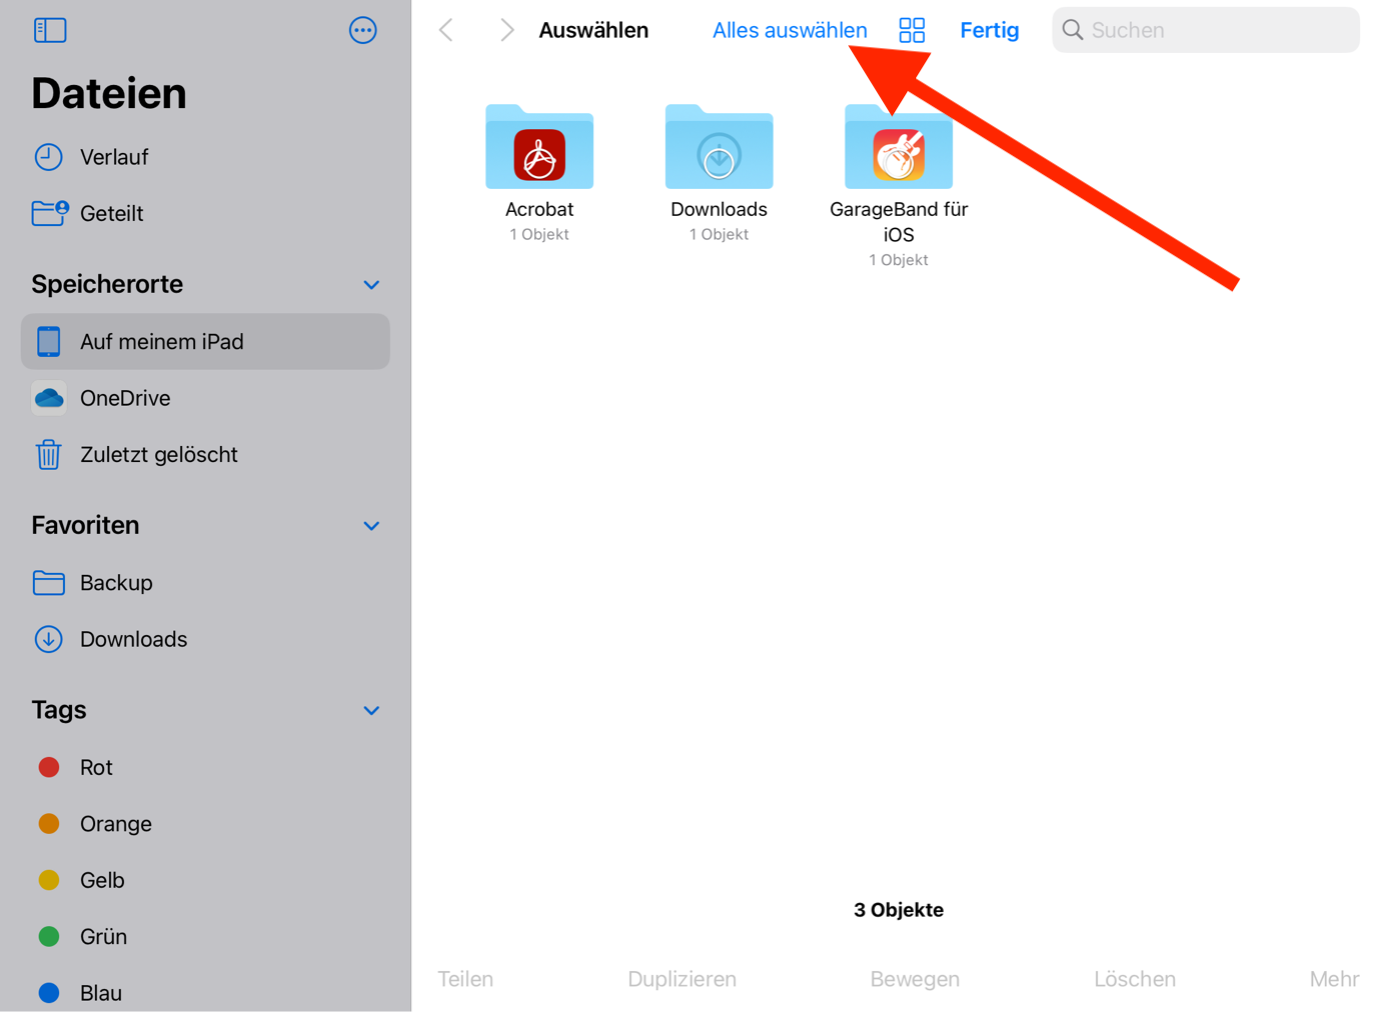The width and height of the screenshot is (1390, 1014).
Task: Open Geteilt in the sidebar
Action: pos(111,213)
